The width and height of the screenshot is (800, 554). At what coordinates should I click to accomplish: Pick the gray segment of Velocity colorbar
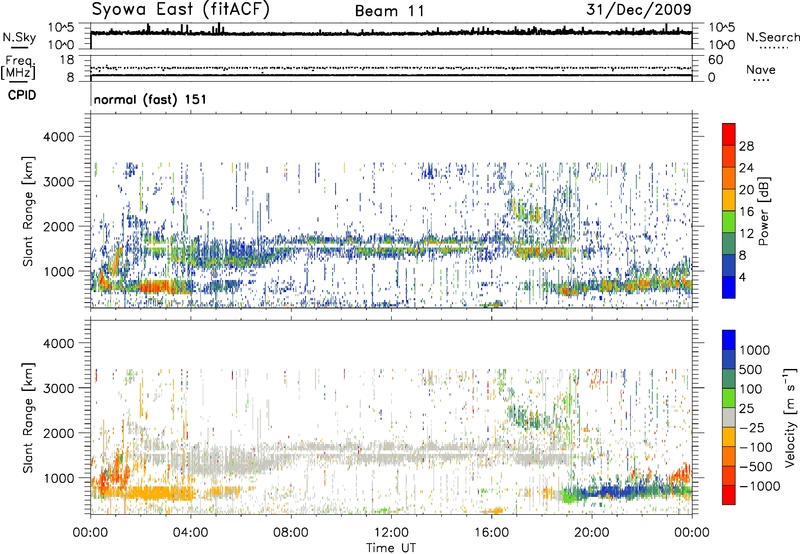coord(729,417)
